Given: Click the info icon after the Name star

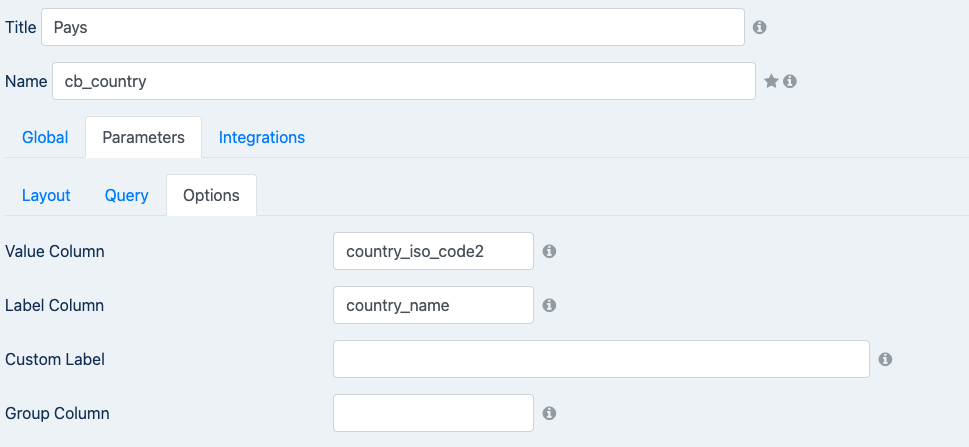Looking at the screenshot, I should point(790,81).
